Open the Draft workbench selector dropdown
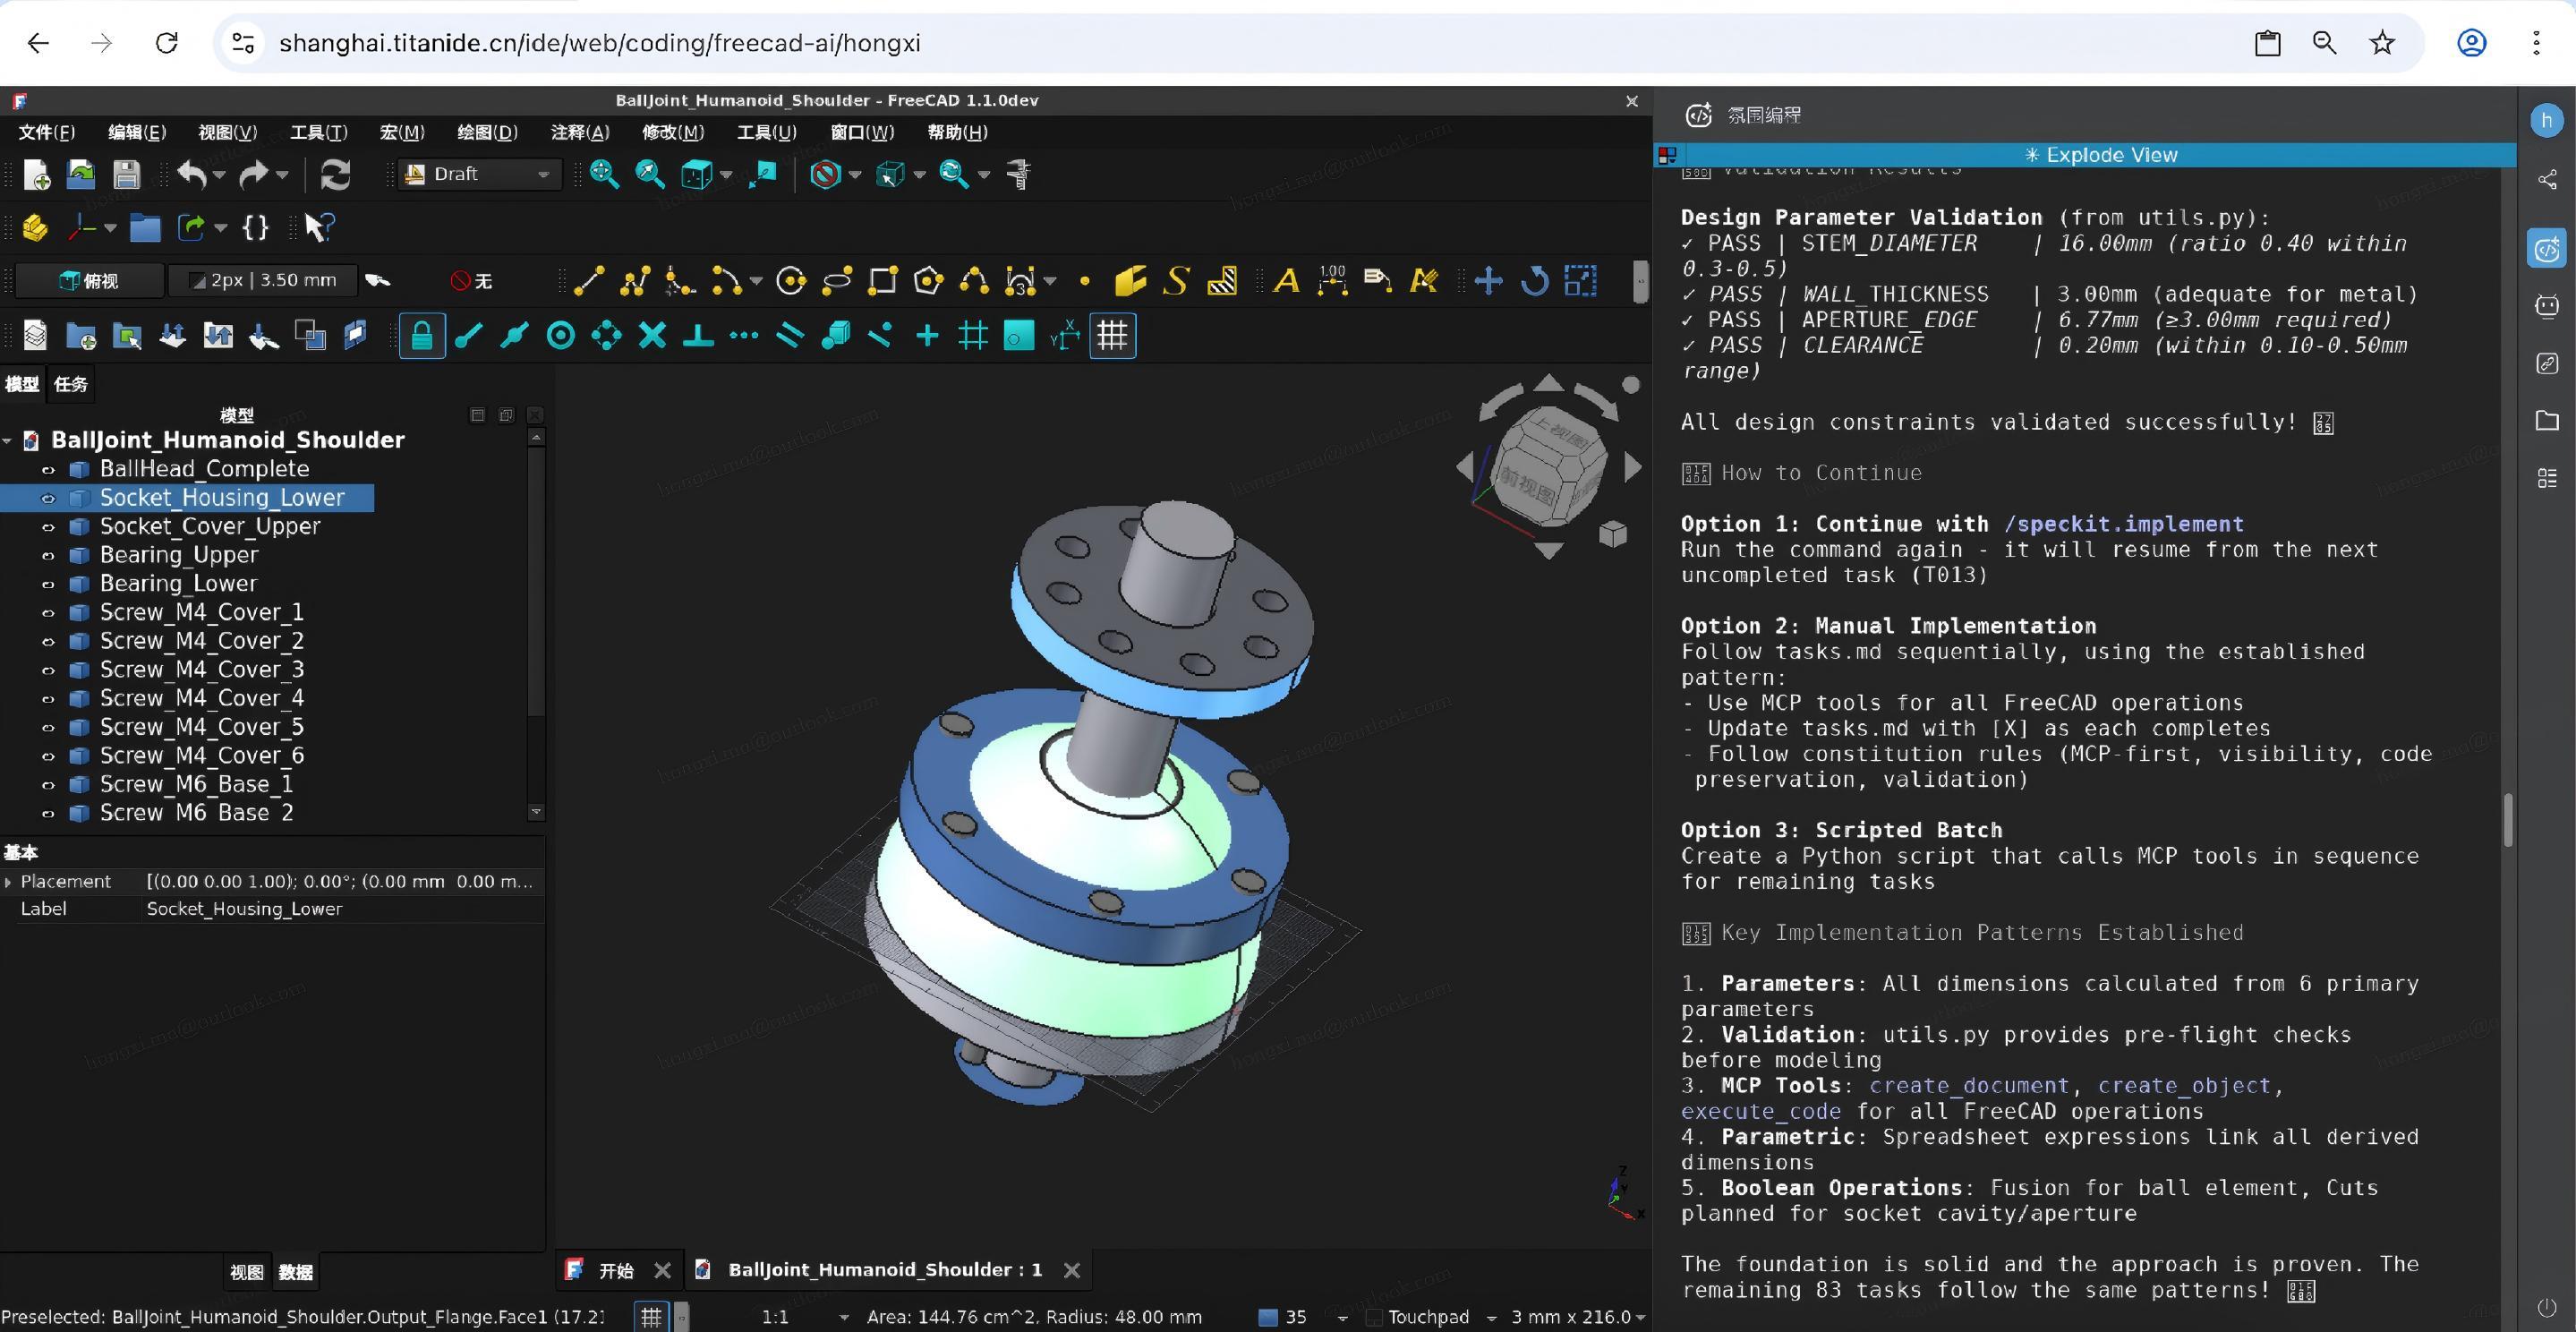This screenshot has width=2576, height=1332. (x=545, y=174)
